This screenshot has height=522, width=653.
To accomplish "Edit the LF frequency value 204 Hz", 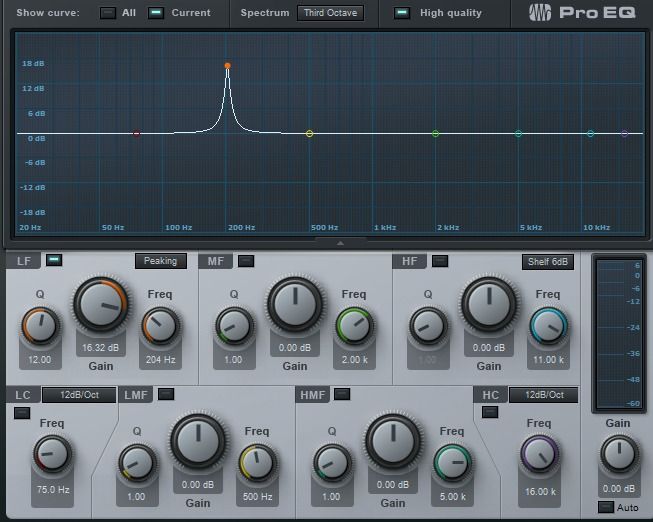I will point(160,360).
